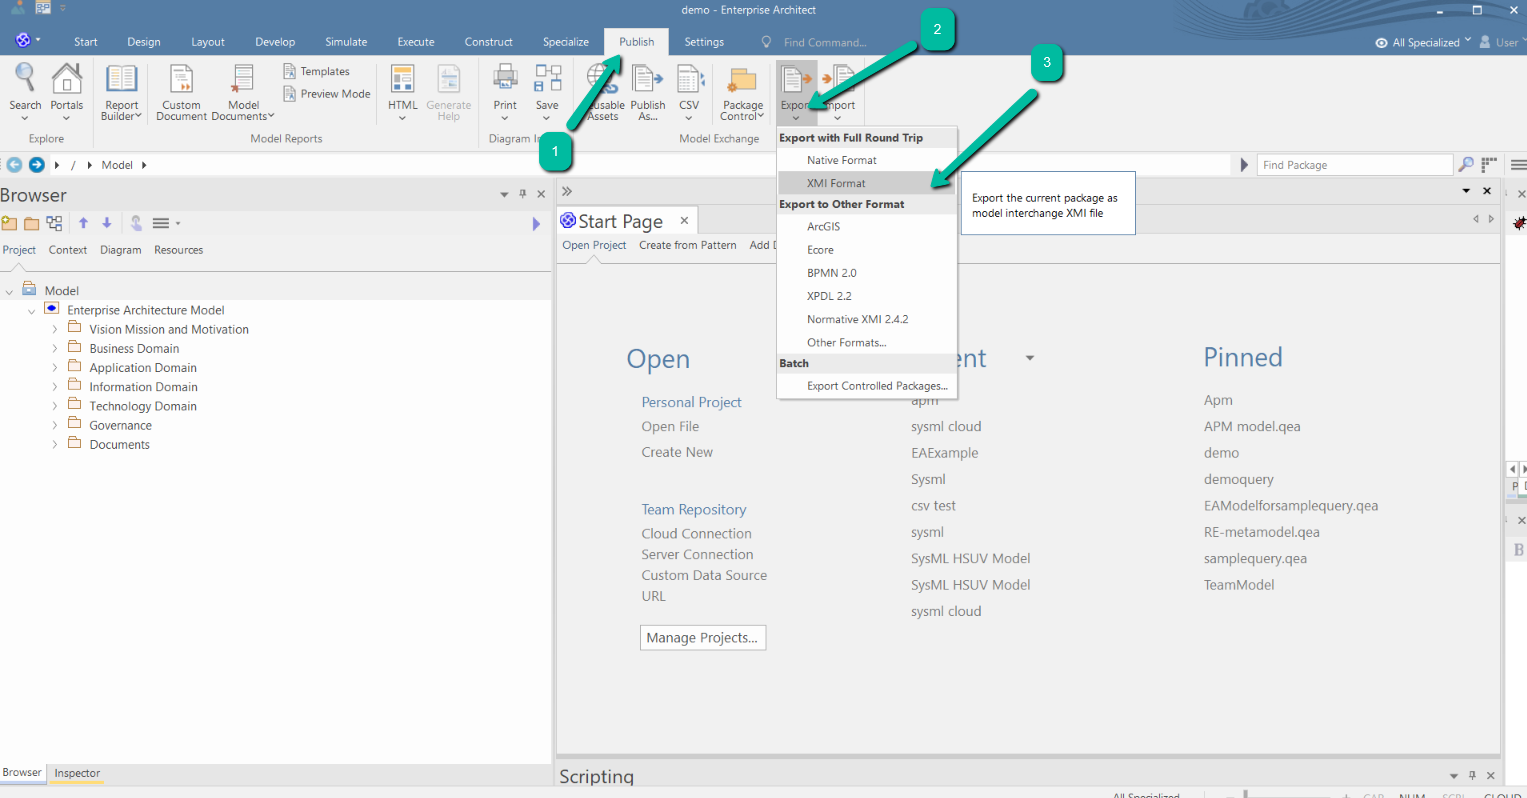The image size is (1527, 798).
Task: Click Create from Pattern tab
Action: (688, 245)
